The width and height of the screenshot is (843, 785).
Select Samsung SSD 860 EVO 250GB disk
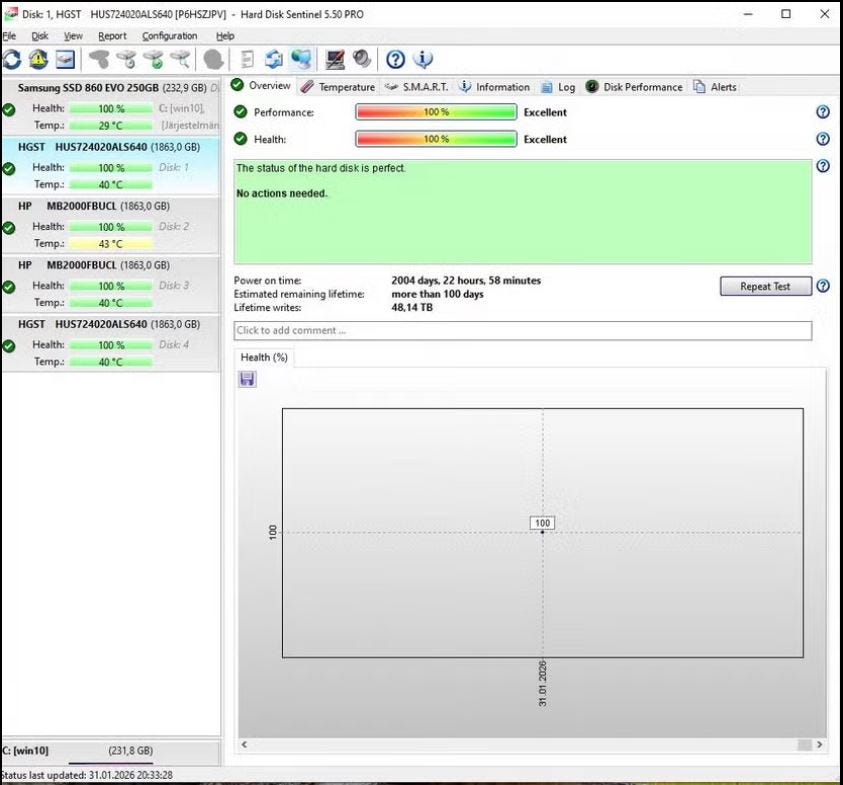point(111,106)
